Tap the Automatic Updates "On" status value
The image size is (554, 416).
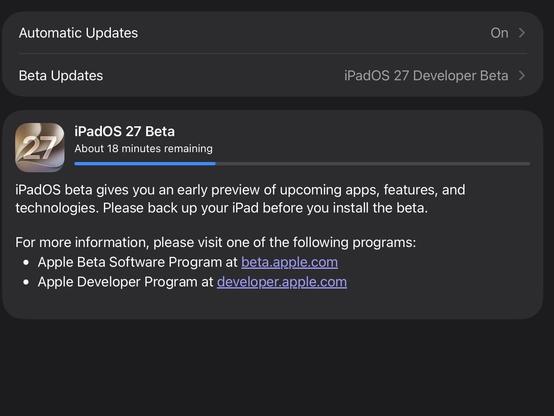pos(499,33)
